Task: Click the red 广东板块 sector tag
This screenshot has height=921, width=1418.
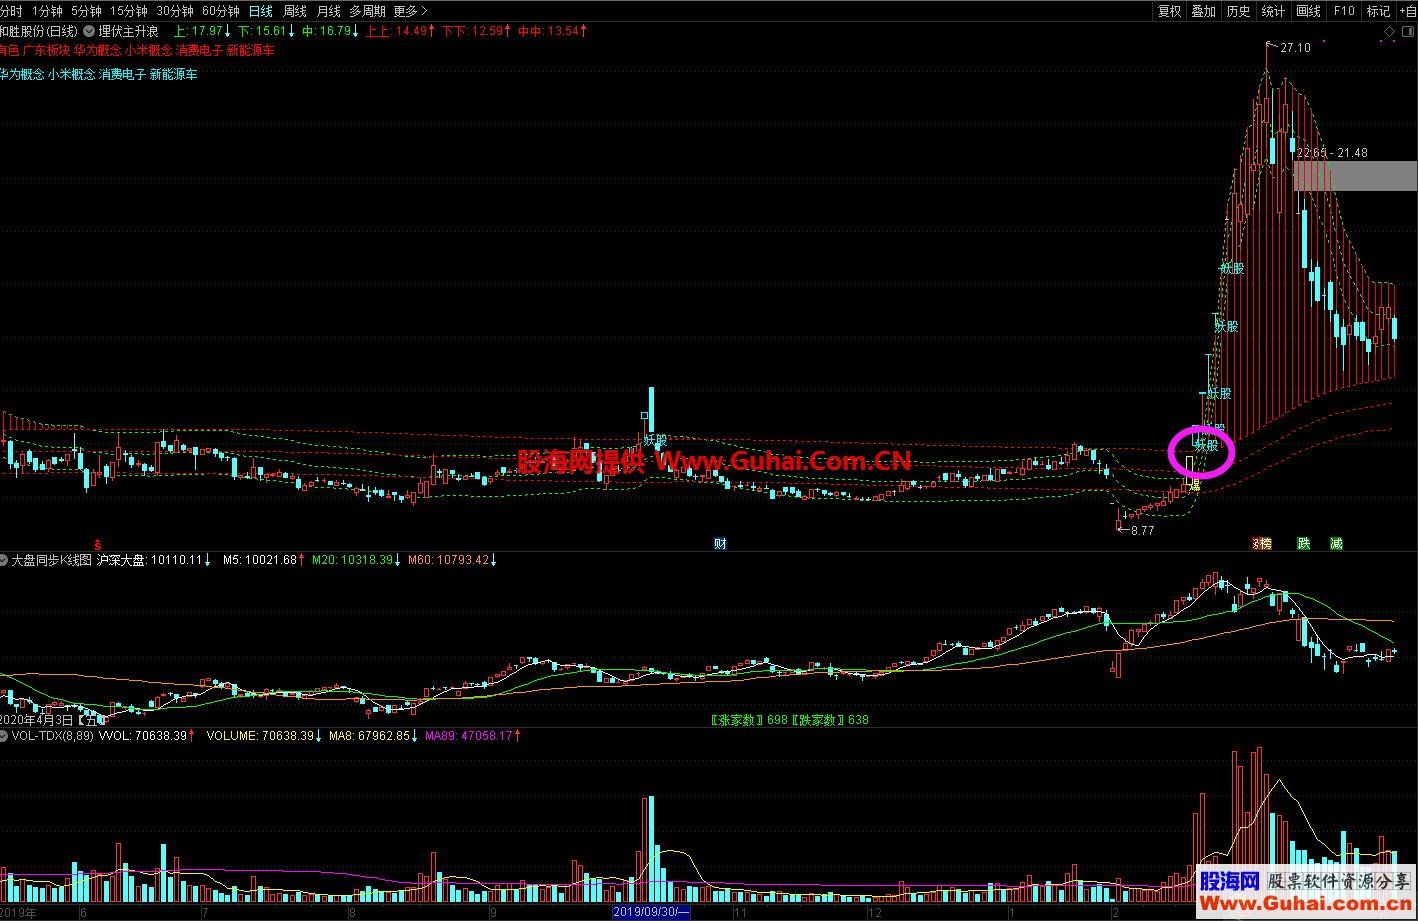Action: tap(47, 50)
